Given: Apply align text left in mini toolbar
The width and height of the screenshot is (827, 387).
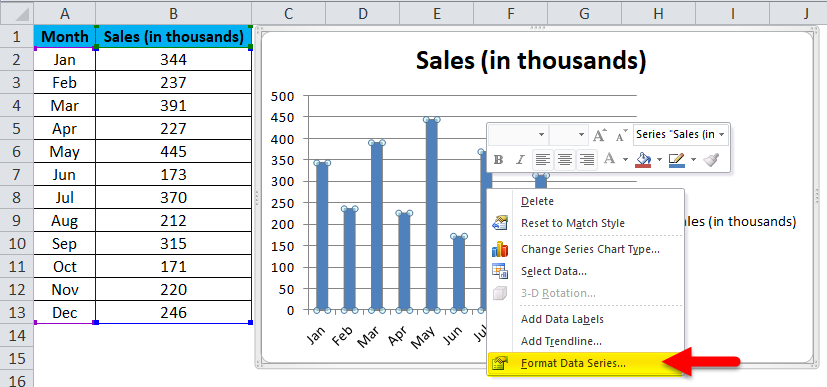Looking at the screenshot, I should [x=542, y=159].
